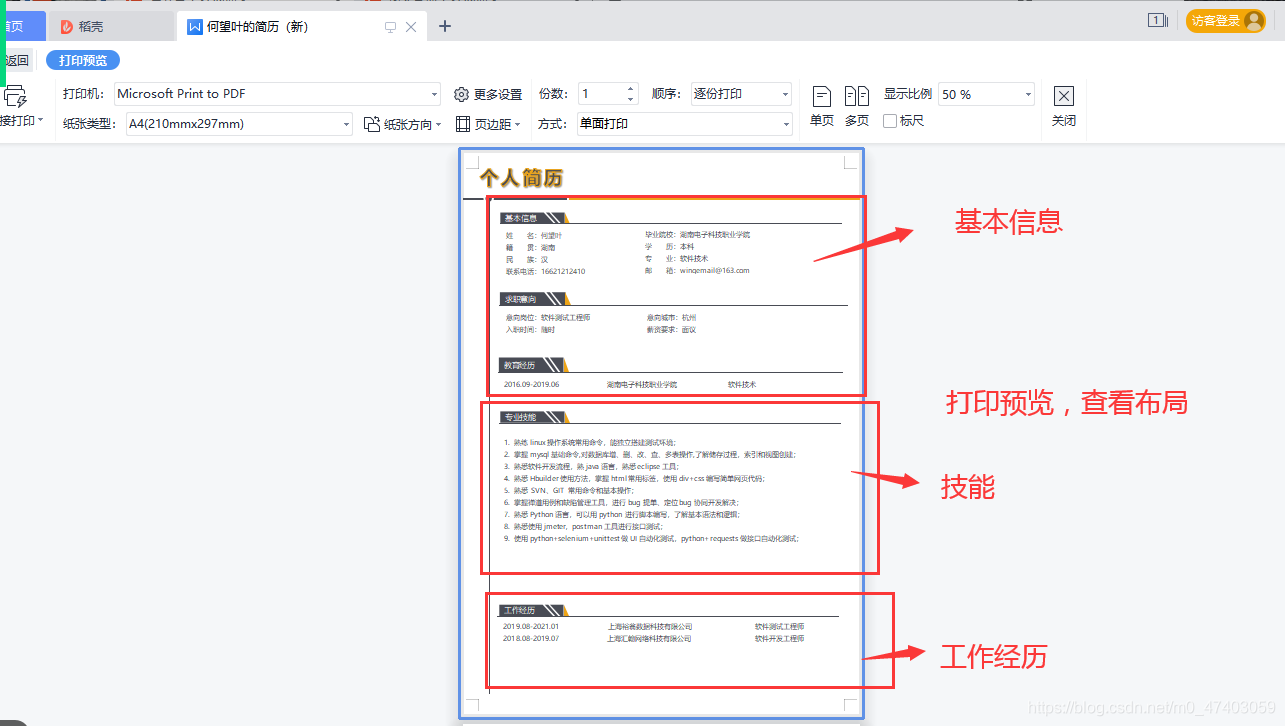The image size is (1285, 726).
Task: Open new tab with plus icon
Action: pyautogui.click(x=445, y=26)
